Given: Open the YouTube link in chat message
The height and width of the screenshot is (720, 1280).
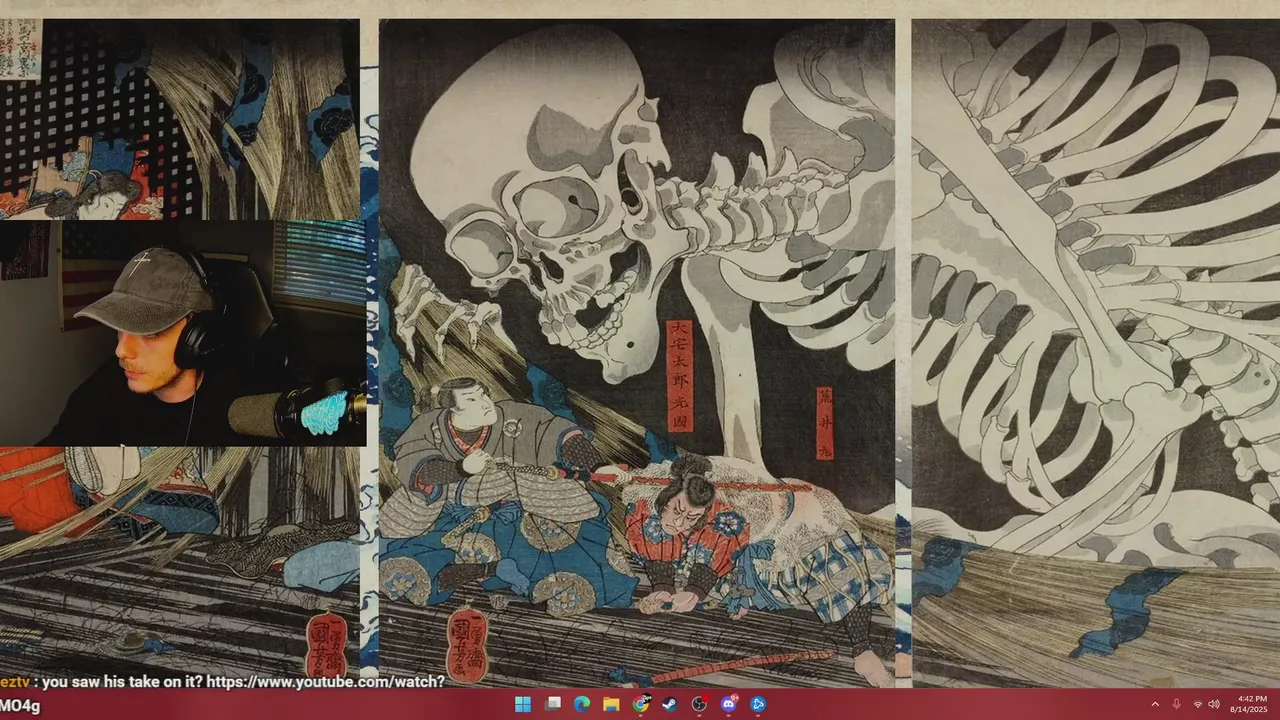Looking at the screenshot, I should click(x=325, y=682).
